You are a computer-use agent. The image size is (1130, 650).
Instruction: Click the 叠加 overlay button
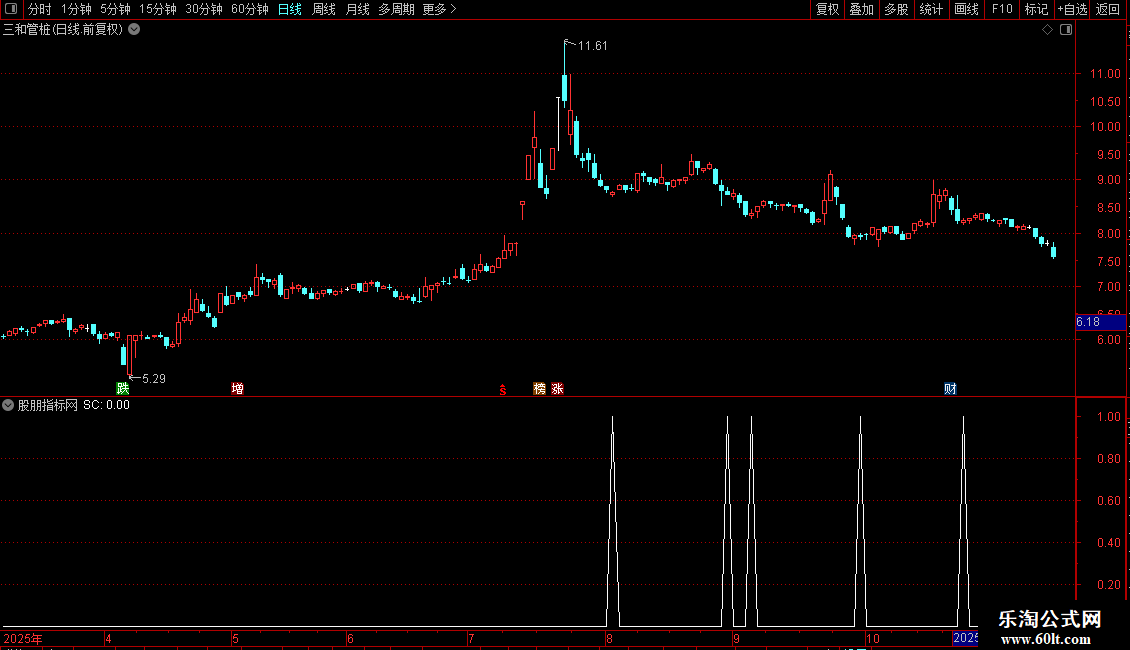861,9
